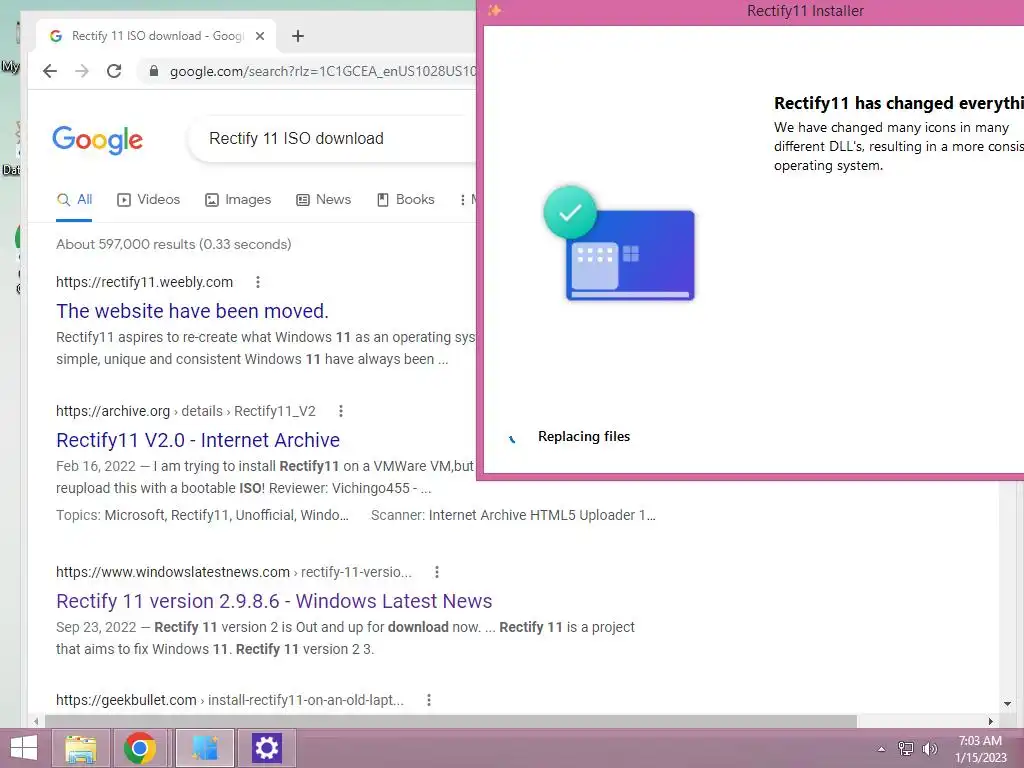Click the geekbullet.com result URL
The height and width of the screenshot is (768, 1024).
click(230, 700)
